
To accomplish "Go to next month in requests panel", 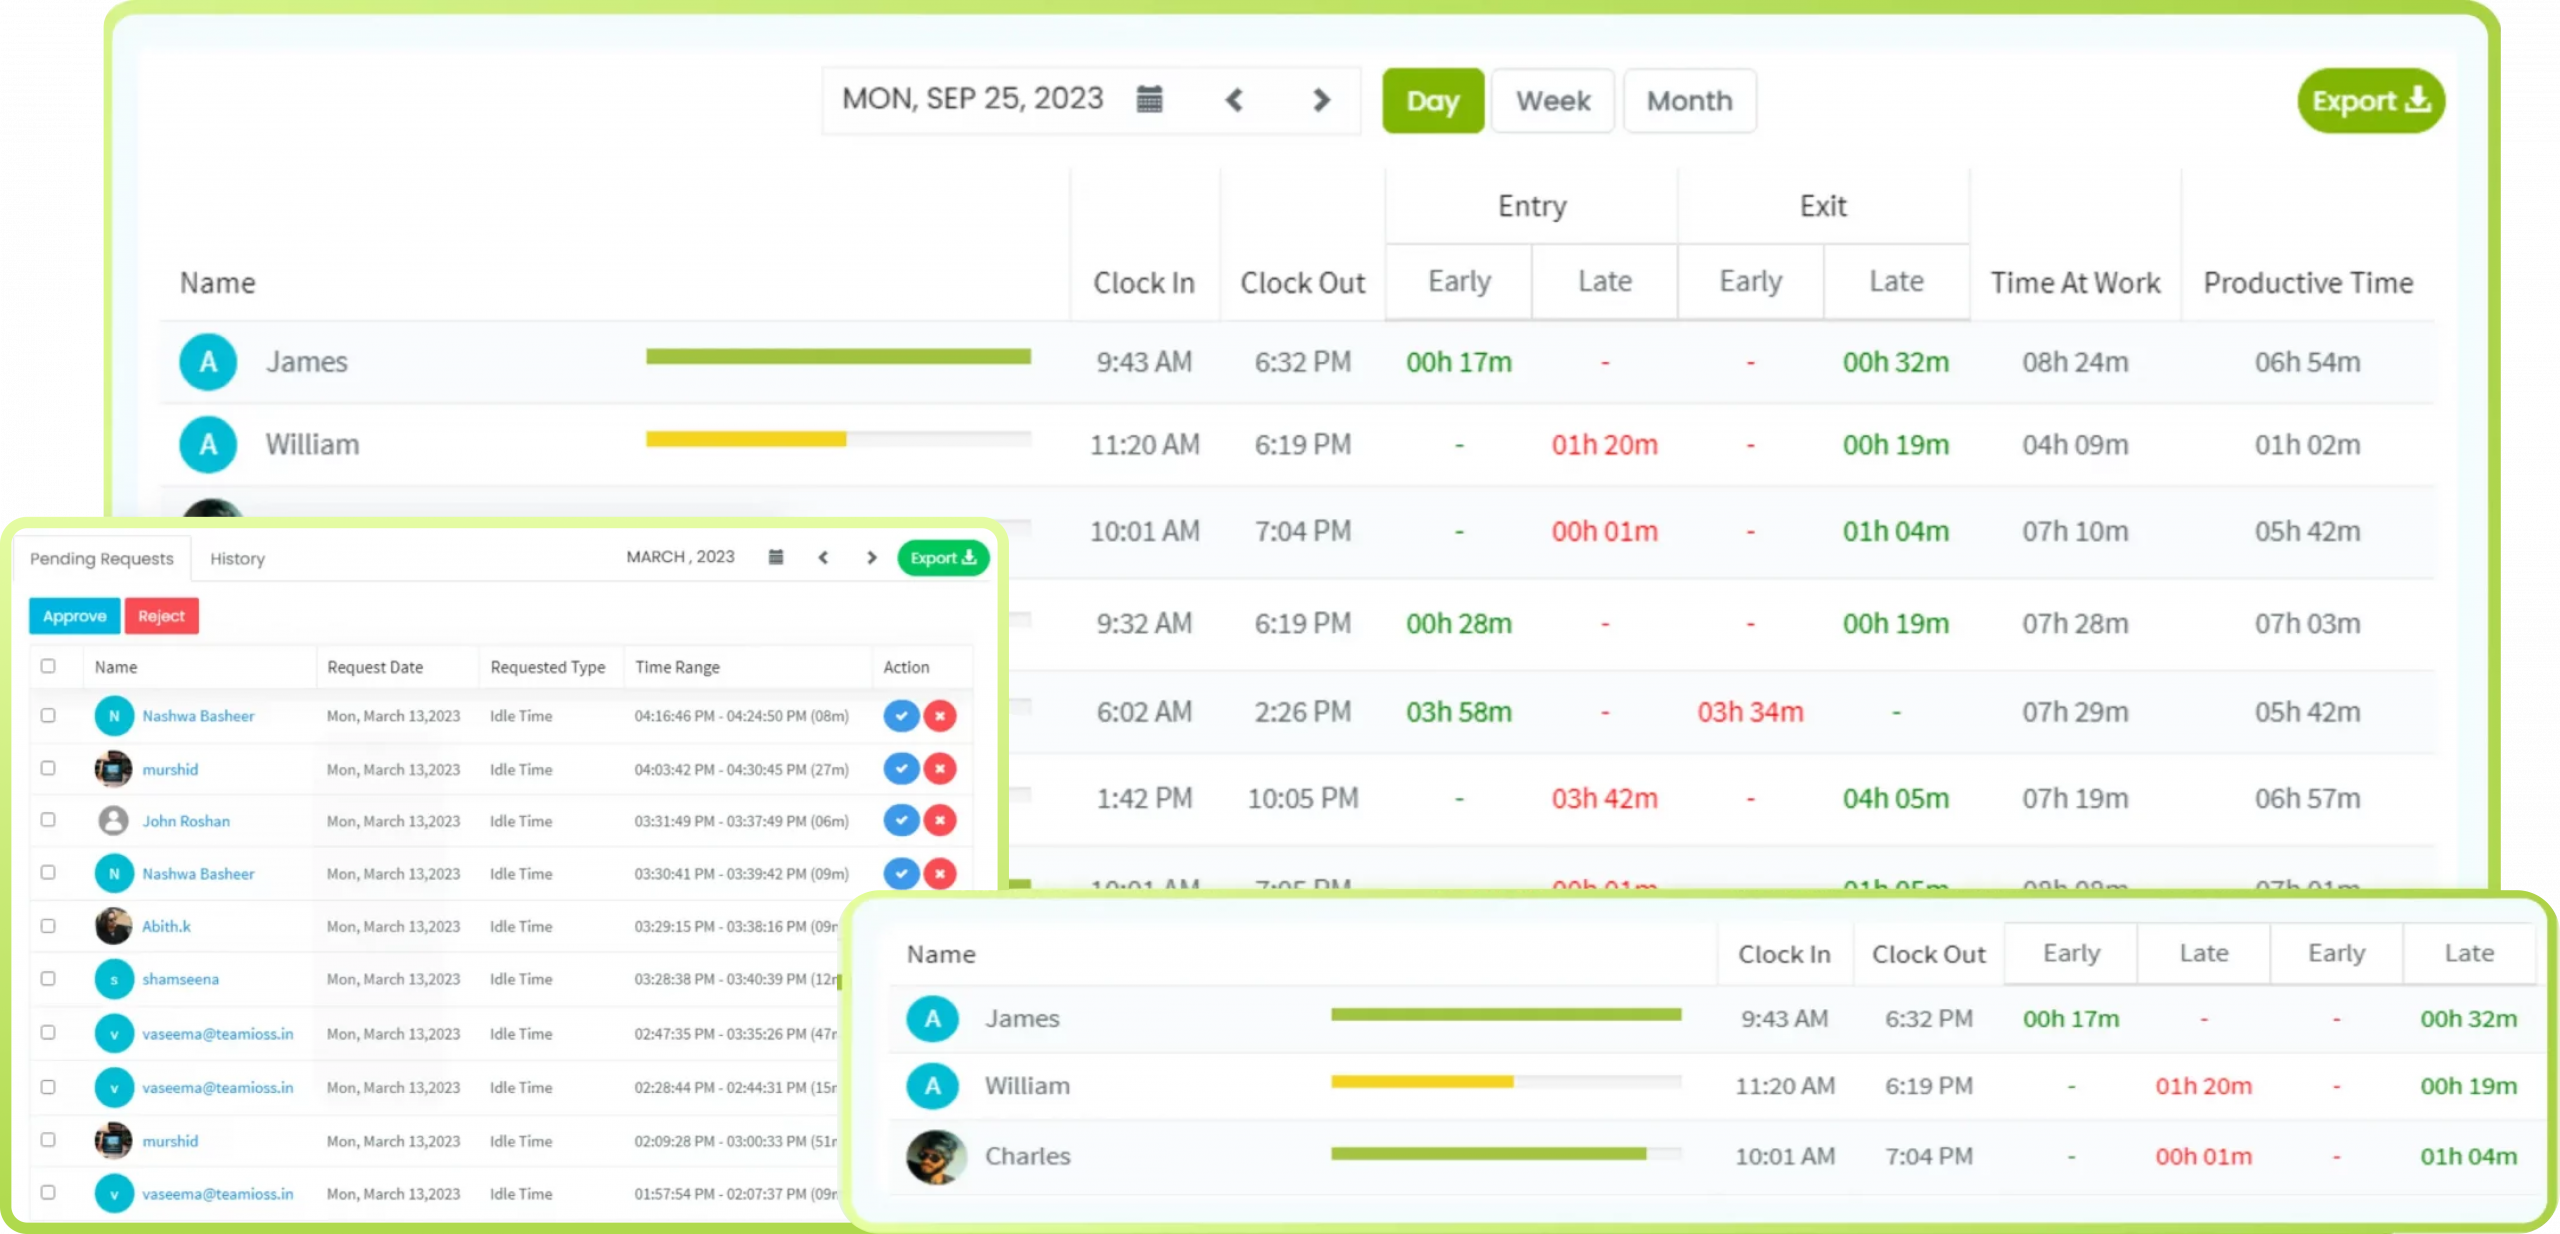I will 871,557.
